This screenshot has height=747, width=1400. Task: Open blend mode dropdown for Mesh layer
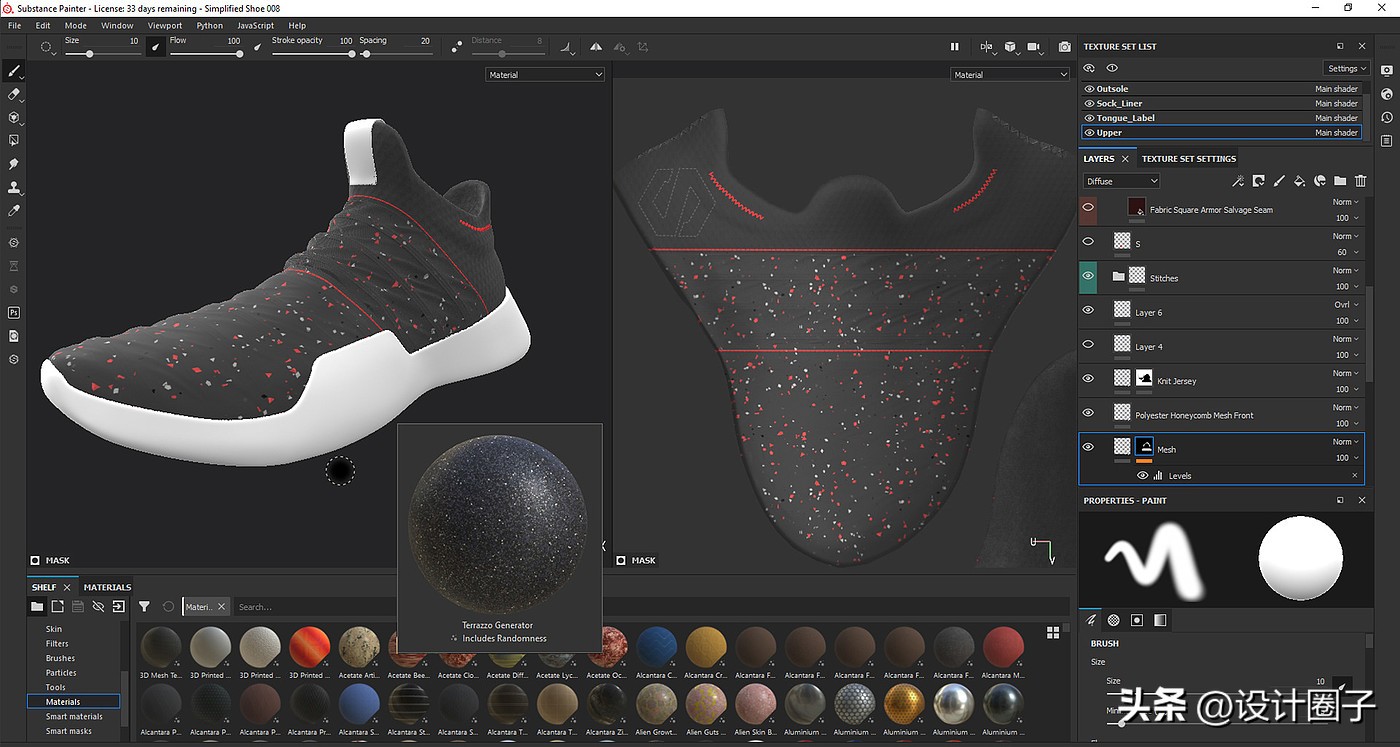(x=1346, y=441)
